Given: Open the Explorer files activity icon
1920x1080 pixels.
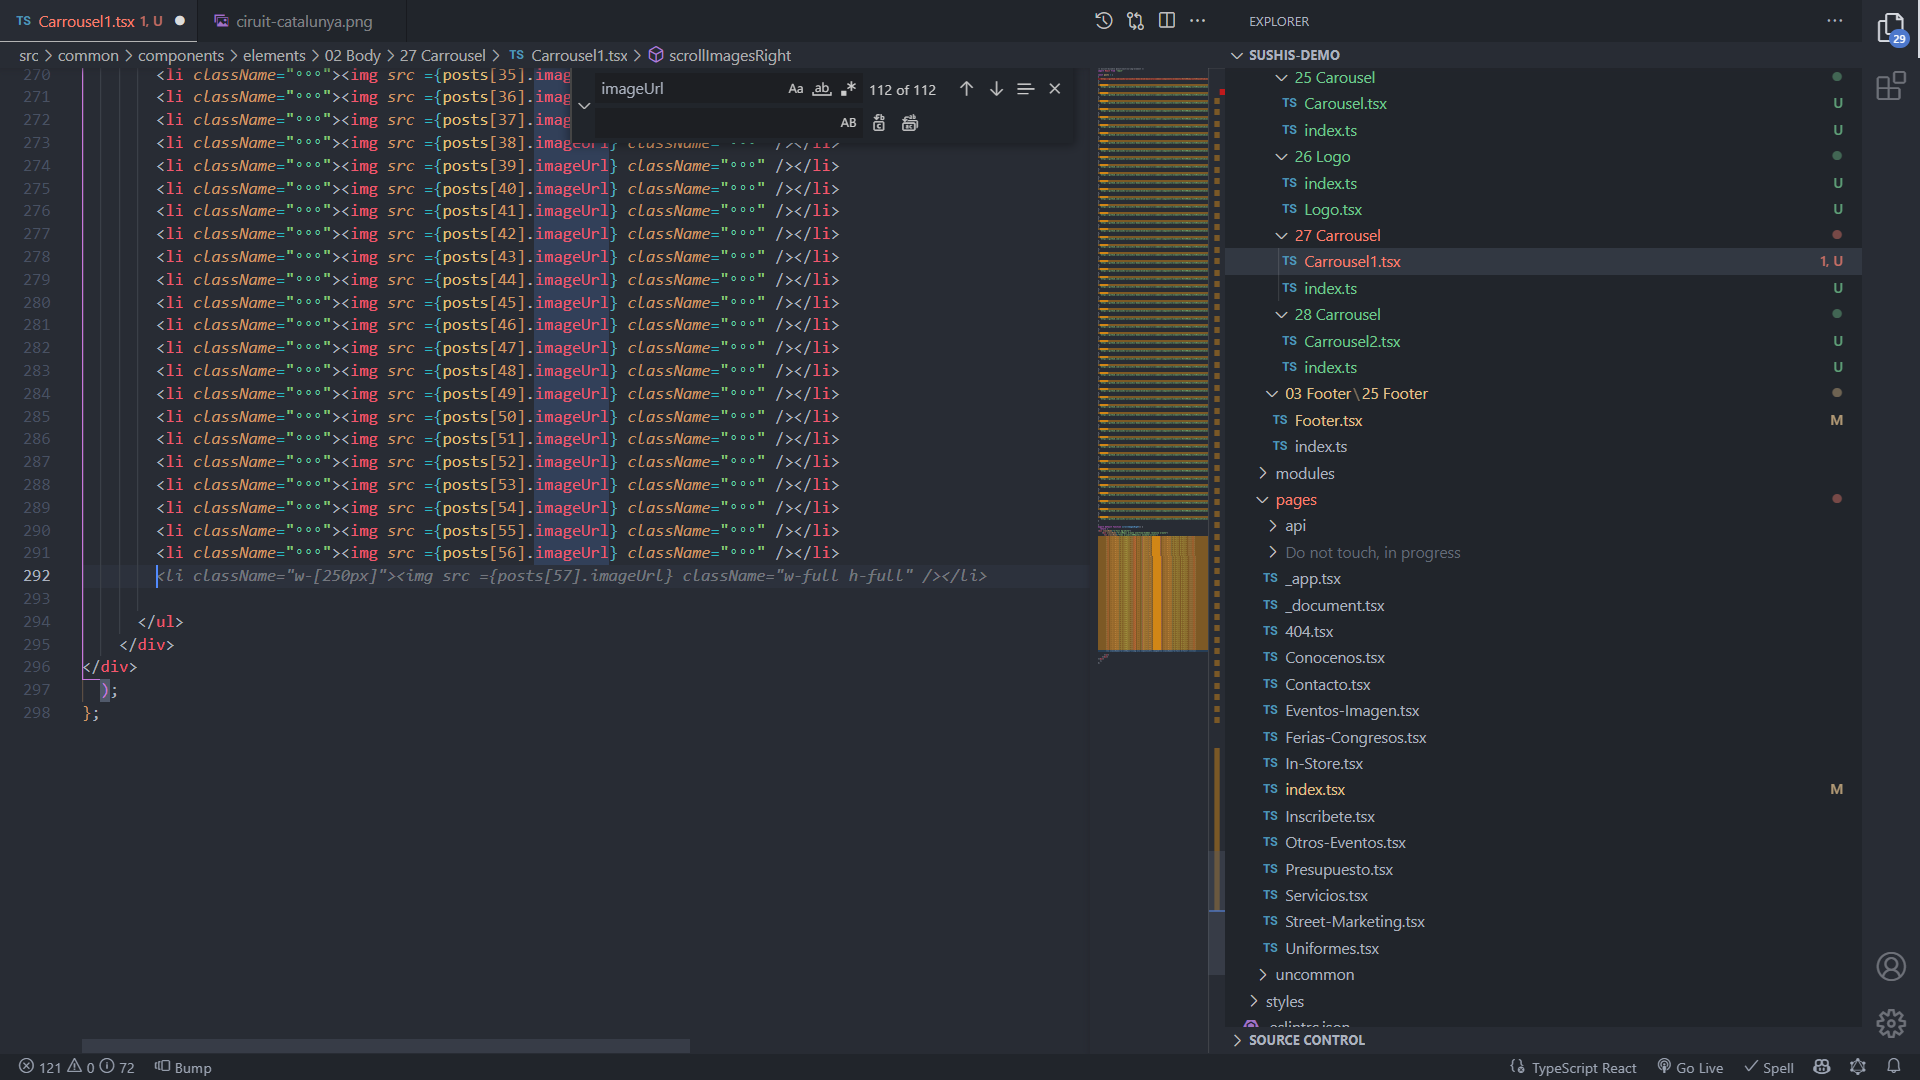Looking at the screenshot, I should (1890, 29).
